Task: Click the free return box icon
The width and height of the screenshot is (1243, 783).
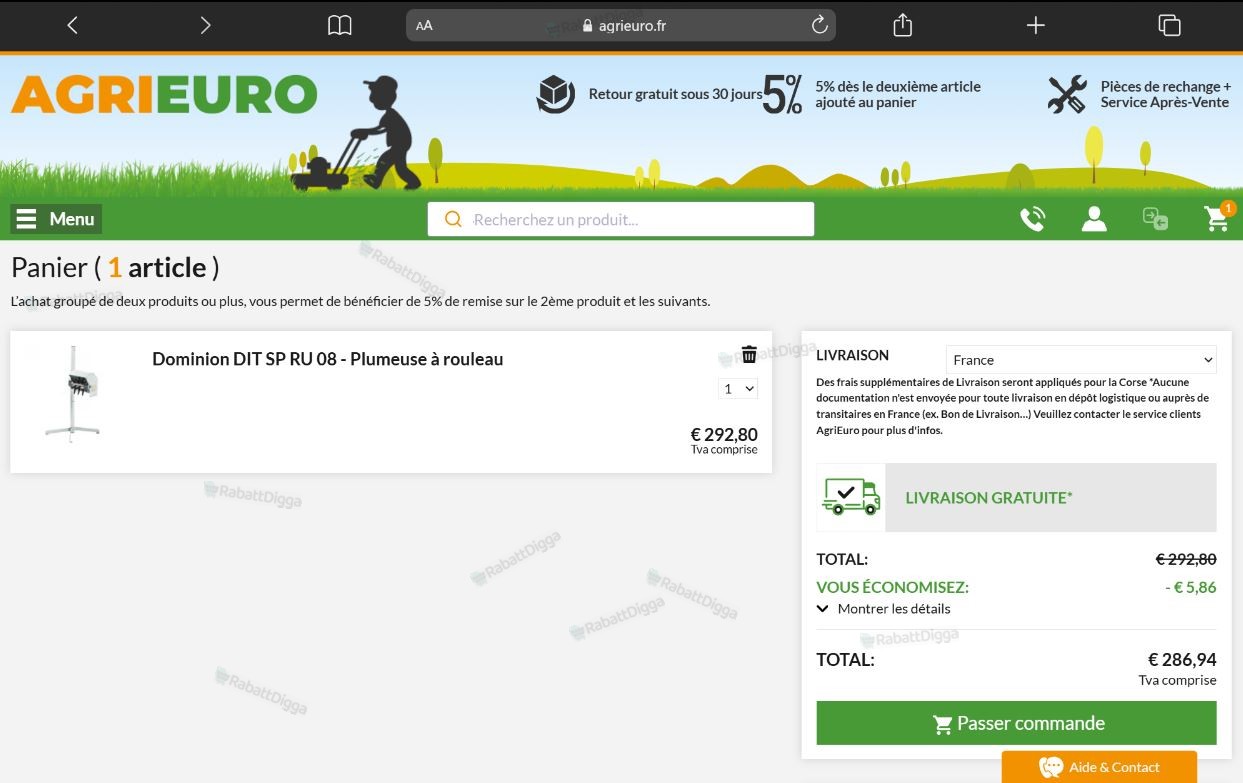Action: [556, 94]
